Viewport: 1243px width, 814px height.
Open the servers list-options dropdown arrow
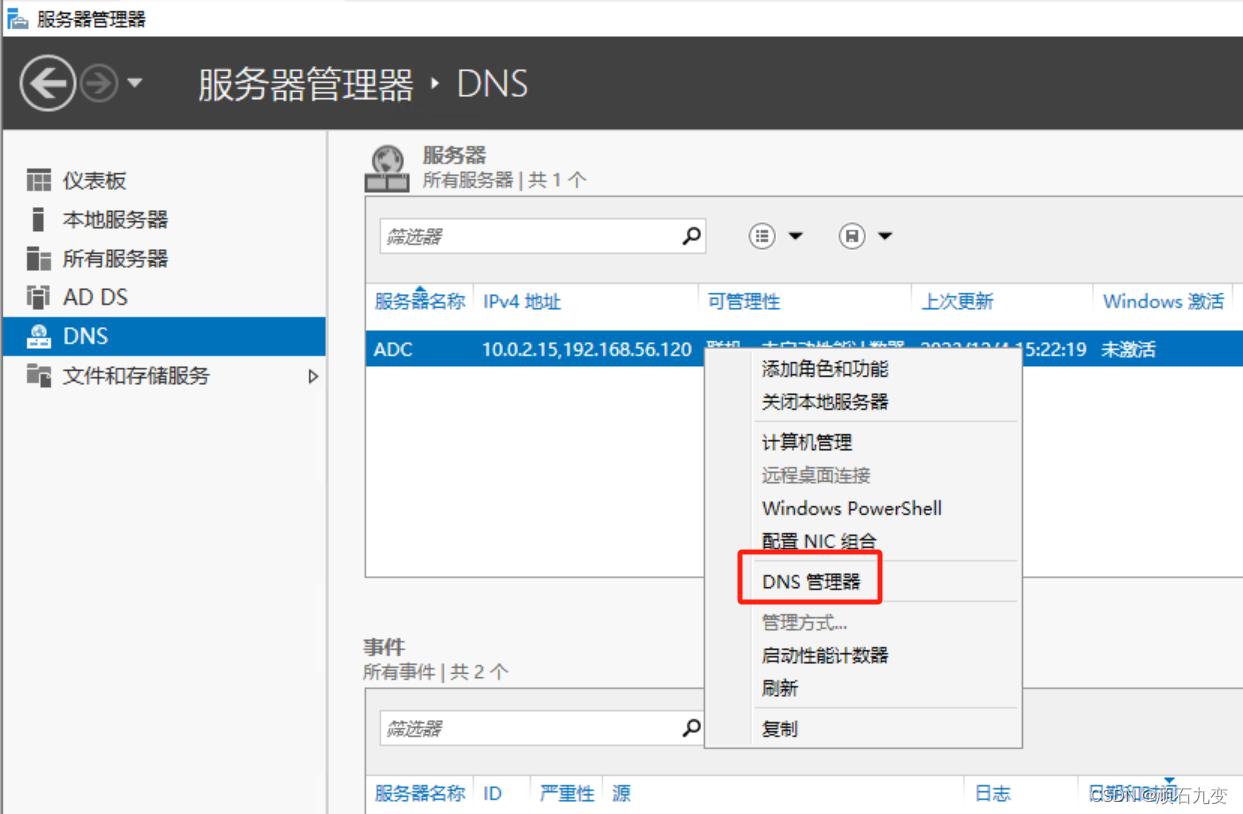(796, 236)
